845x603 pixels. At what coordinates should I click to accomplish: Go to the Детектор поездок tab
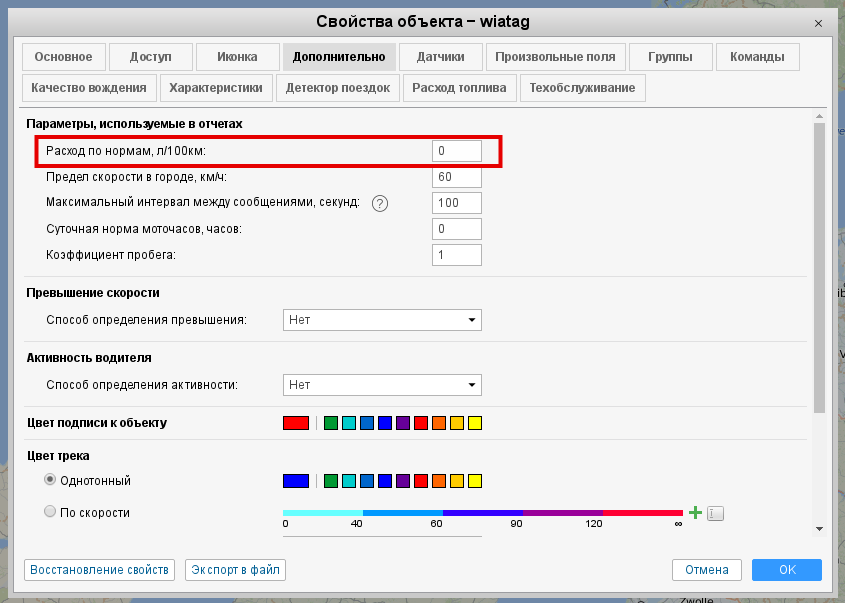tap(338, 88)
